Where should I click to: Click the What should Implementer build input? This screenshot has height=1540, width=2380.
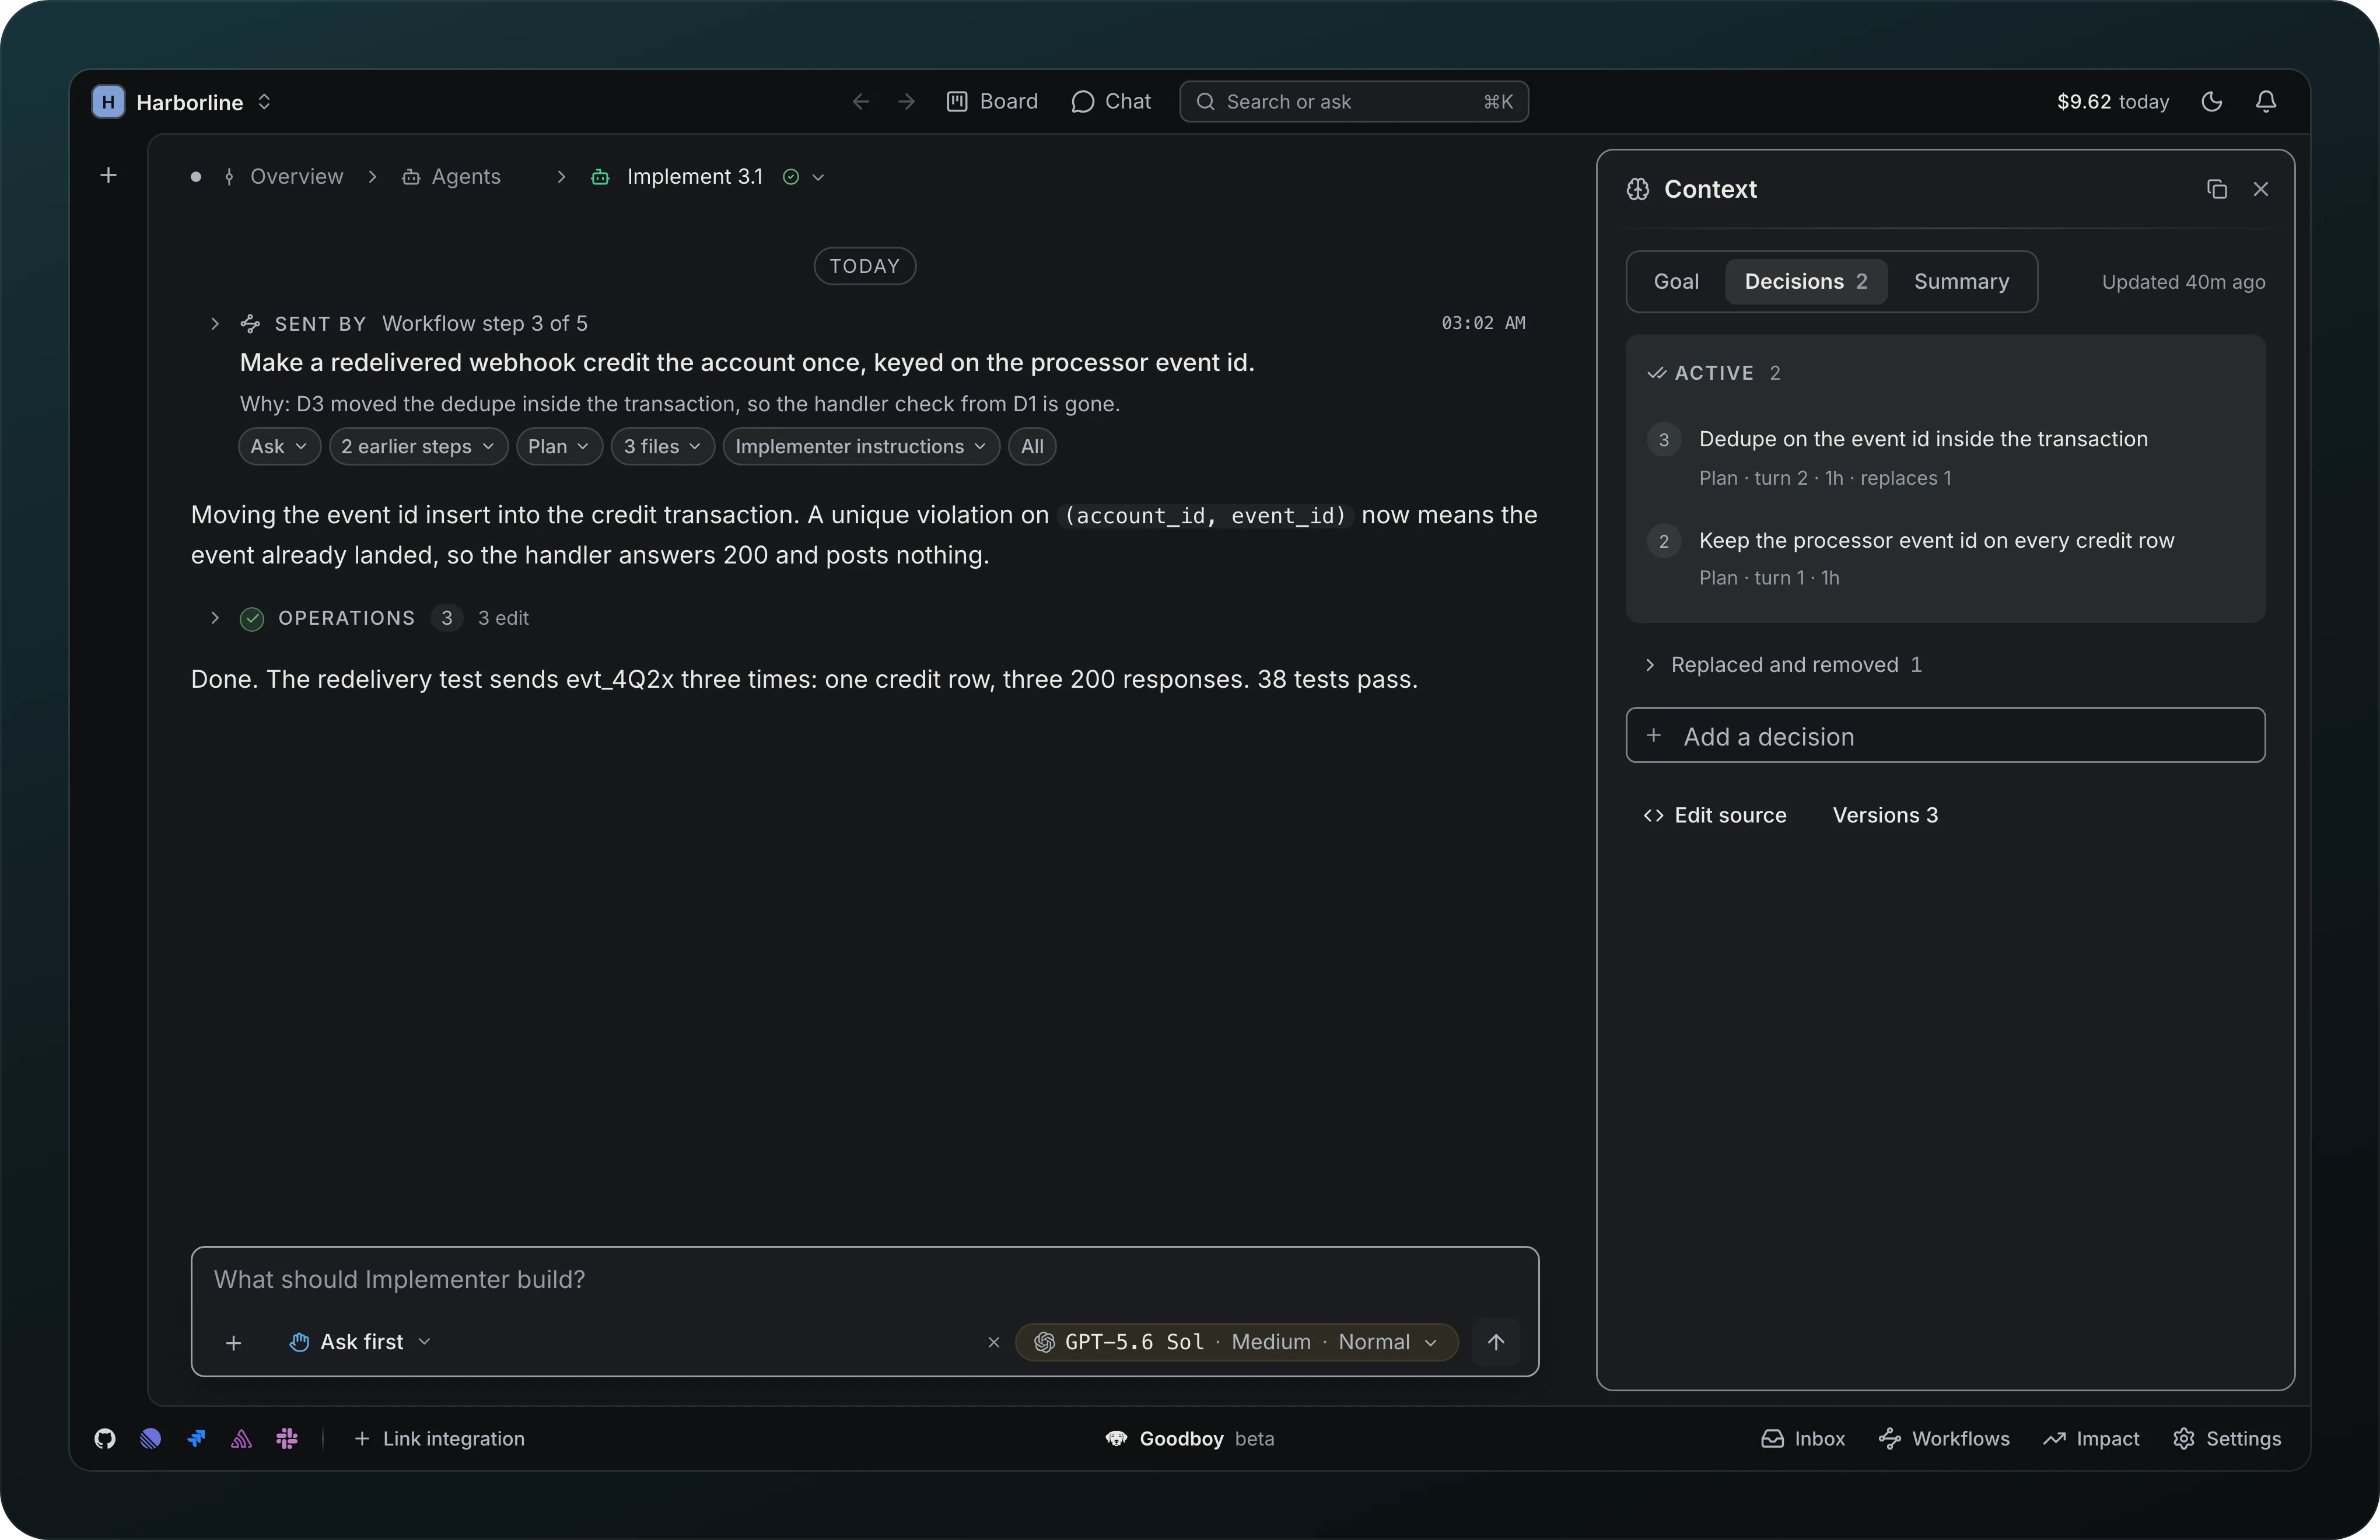pos(864,1280)
